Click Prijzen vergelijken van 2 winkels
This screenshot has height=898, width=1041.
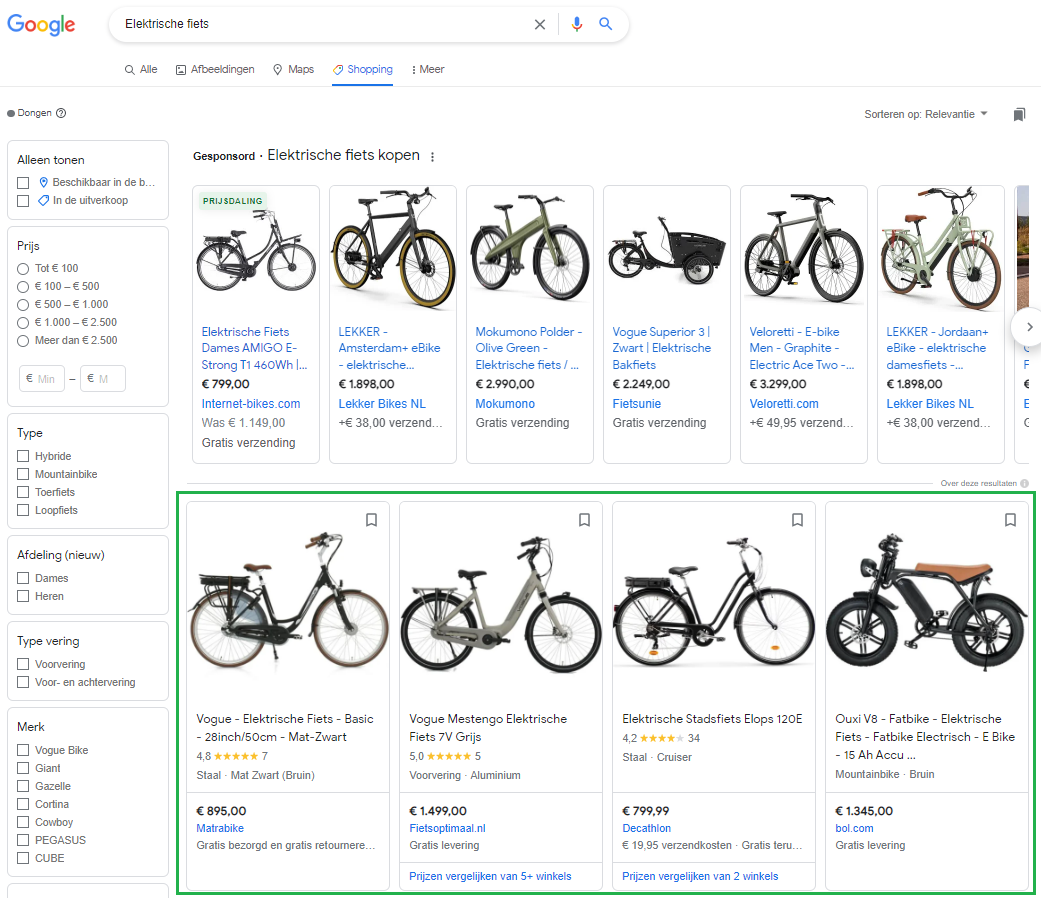point(700,876)
